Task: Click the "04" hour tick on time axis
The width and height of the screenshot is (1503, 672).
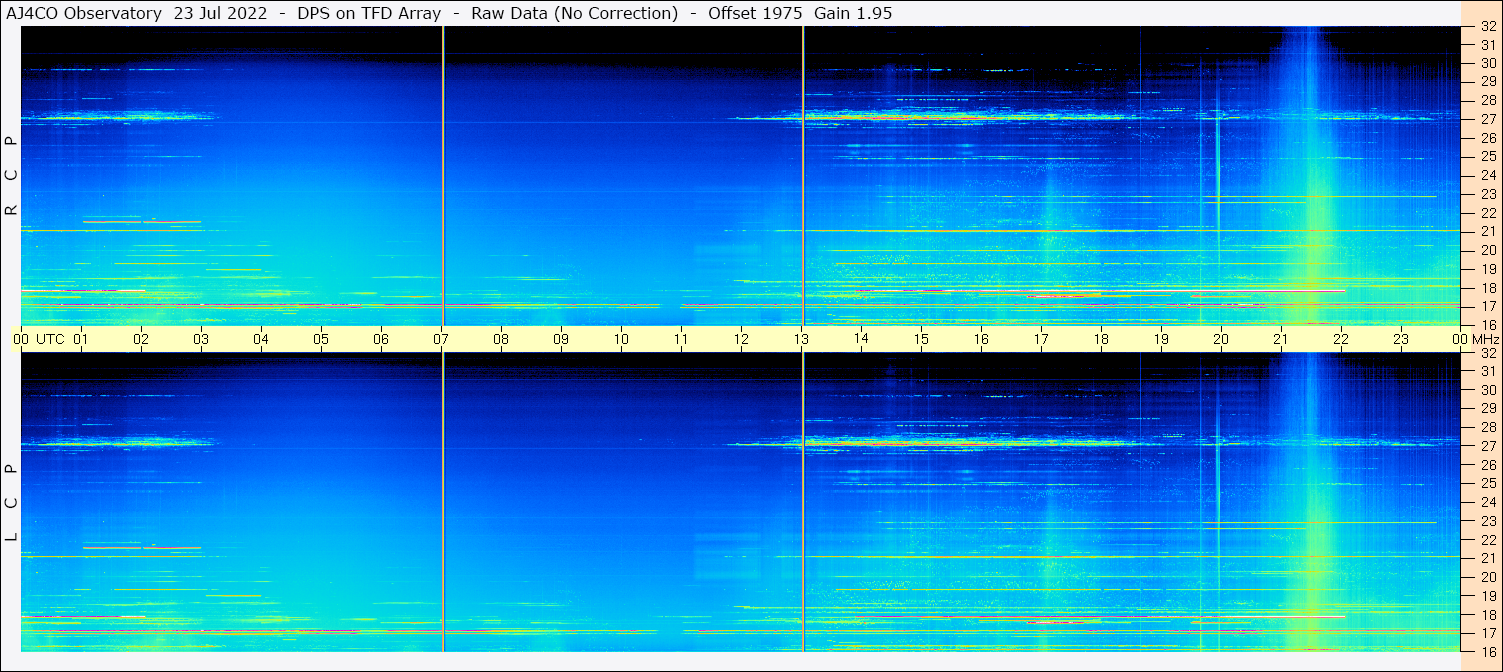Action: 261,339
